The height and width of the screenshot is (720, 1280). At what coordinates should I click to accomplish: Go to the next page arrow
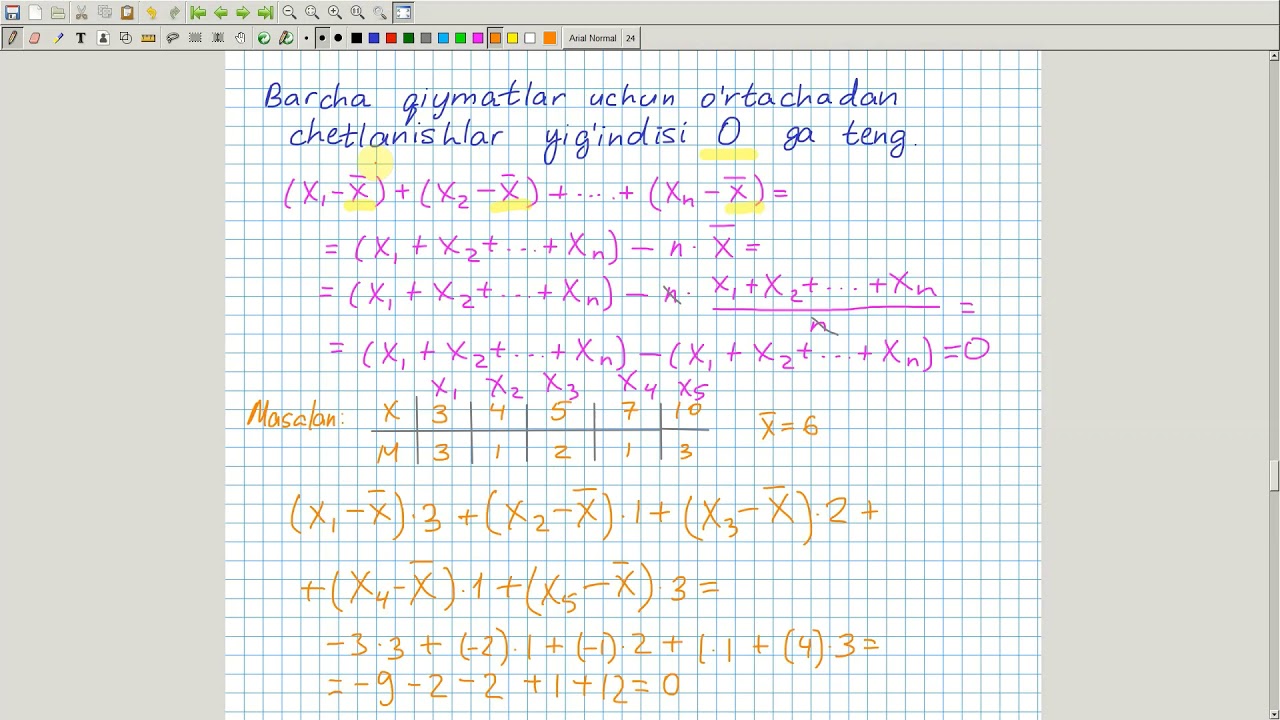[243, 13]
